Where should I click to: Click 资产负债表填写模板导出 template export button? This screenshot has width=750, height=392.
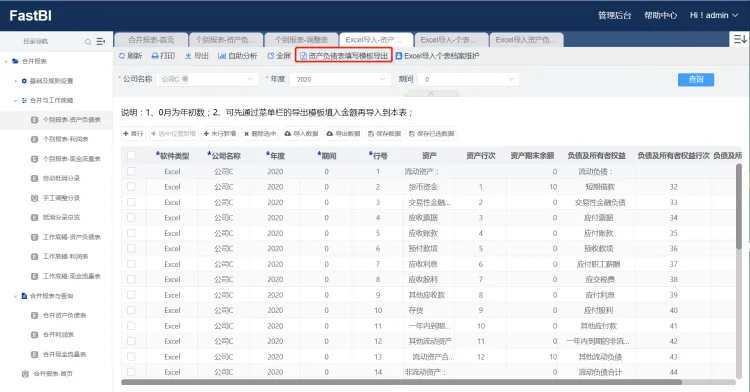344,56
